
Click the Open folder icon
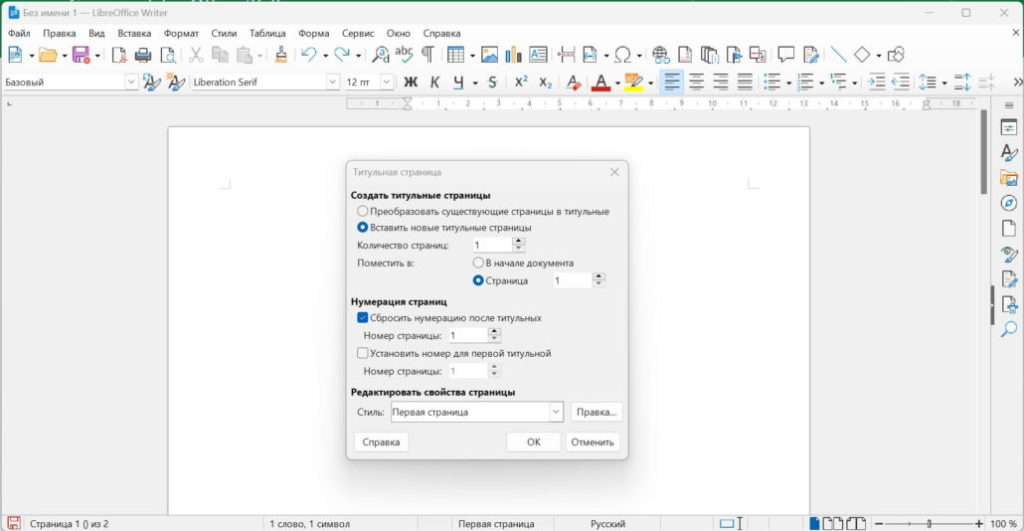click(48, 55)
